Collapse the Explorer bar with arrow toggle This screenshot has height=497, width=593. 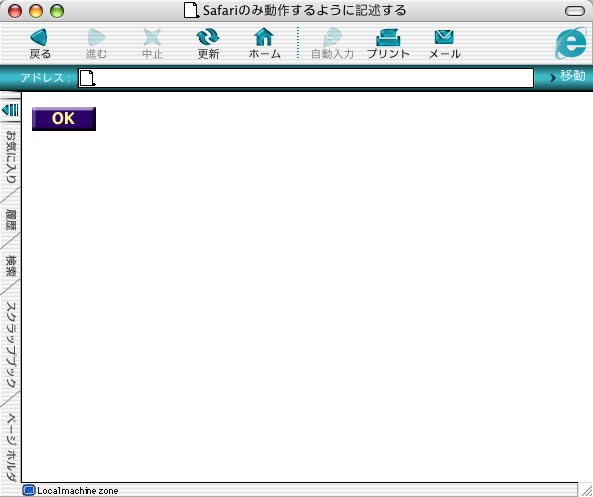10,110
